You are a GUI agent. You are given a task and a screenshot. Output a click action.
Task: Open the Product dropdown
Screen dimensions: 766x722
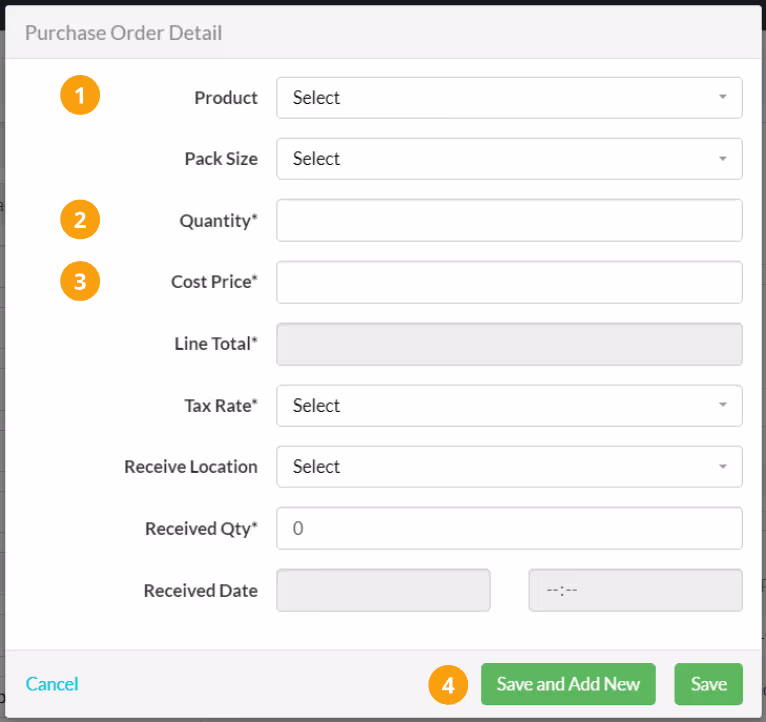[x=509, y=98]
